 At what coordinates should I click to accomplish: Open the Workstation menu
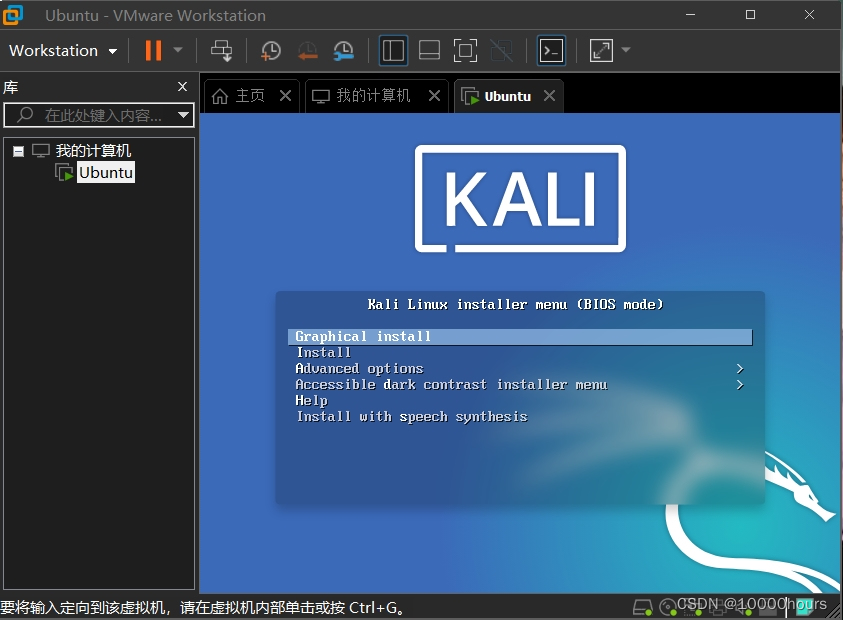[63, 51]
